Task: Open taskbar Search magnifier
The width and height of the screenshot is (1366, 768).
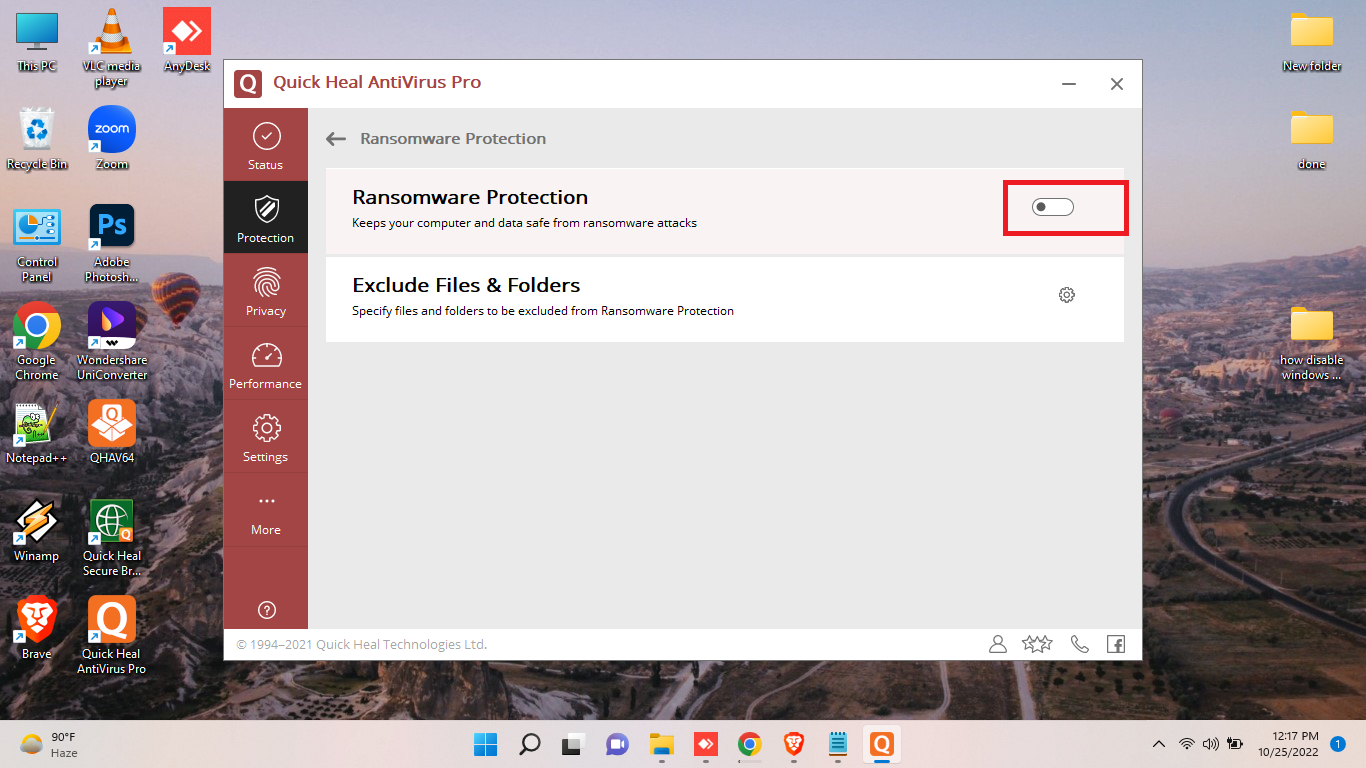Action: coord(530,744)
